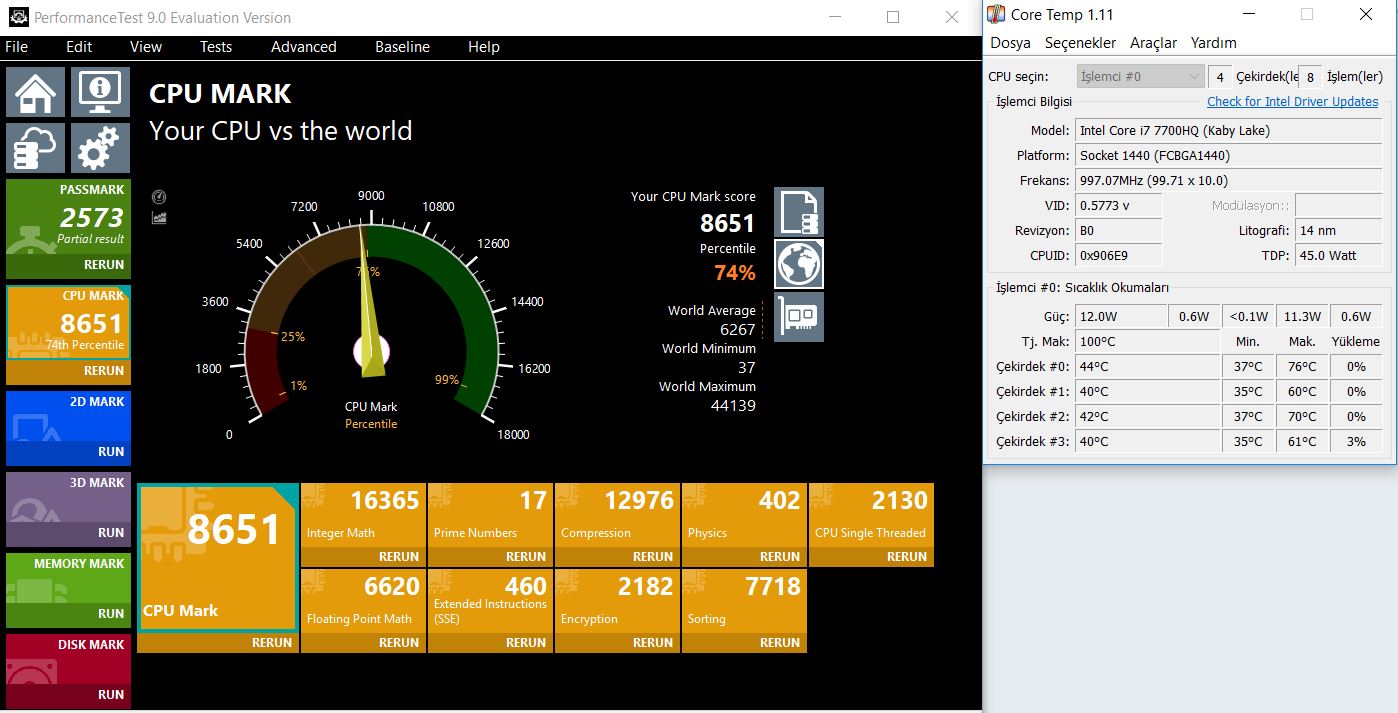This screenshot has height=713, width=1398.
Task: Click the CPUID field 0x906E9
Action: (1119, 255)
